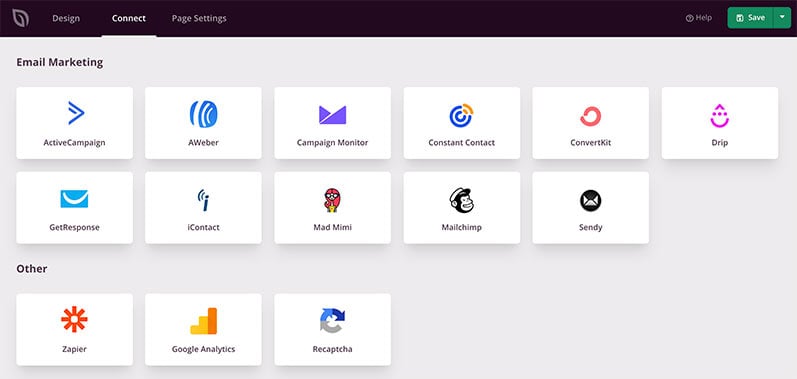Click the Drip droplet icon
This screenshot has height=379, width=797.
(719, 116)
